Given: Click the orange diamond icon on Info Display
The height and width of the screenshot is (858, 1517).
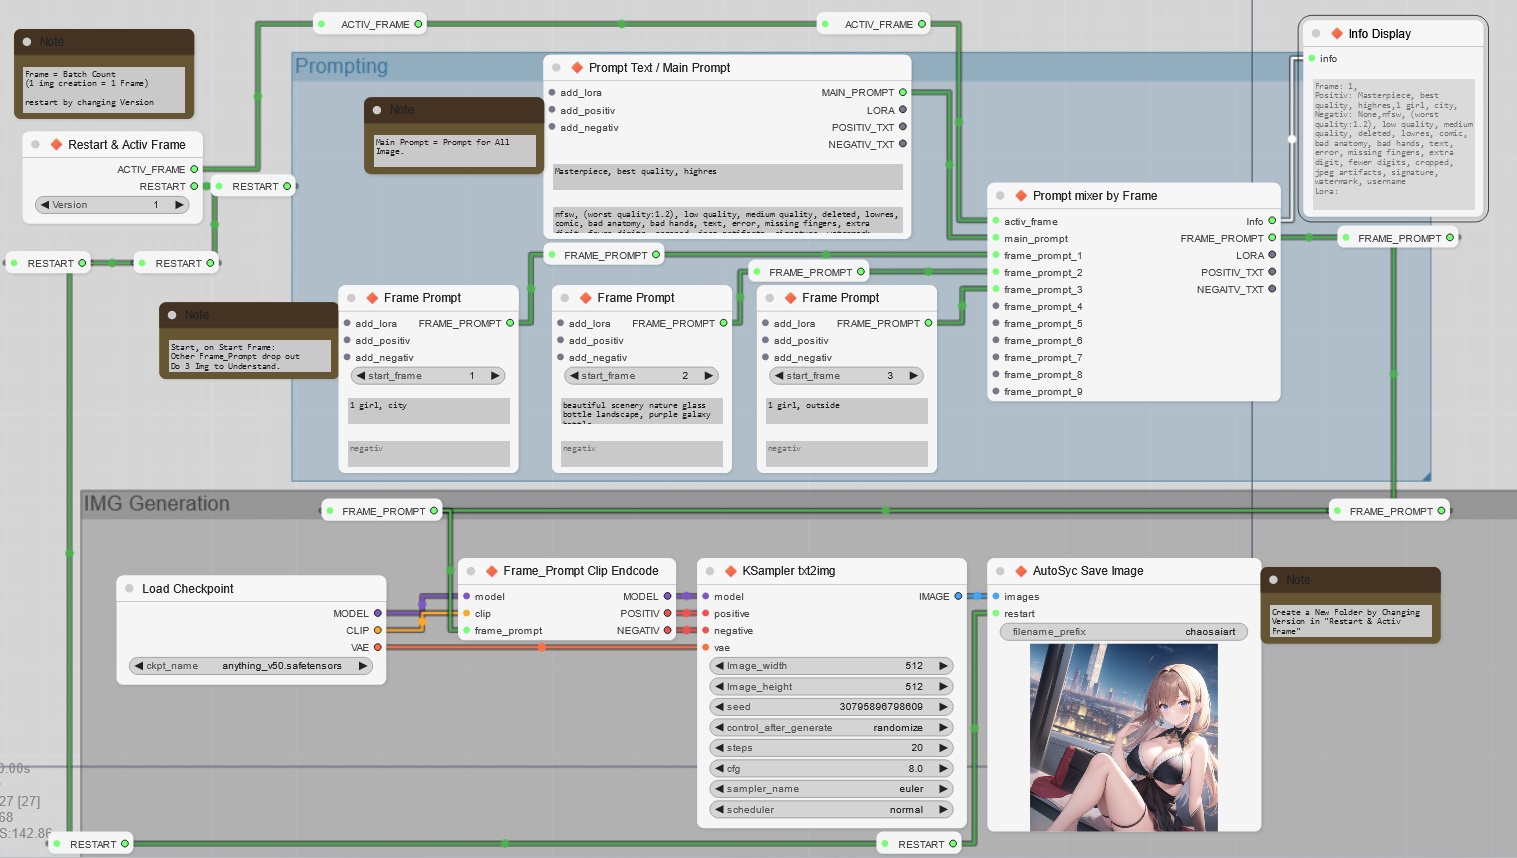Looking at the screenshot, I should [x=1337, y=34].
